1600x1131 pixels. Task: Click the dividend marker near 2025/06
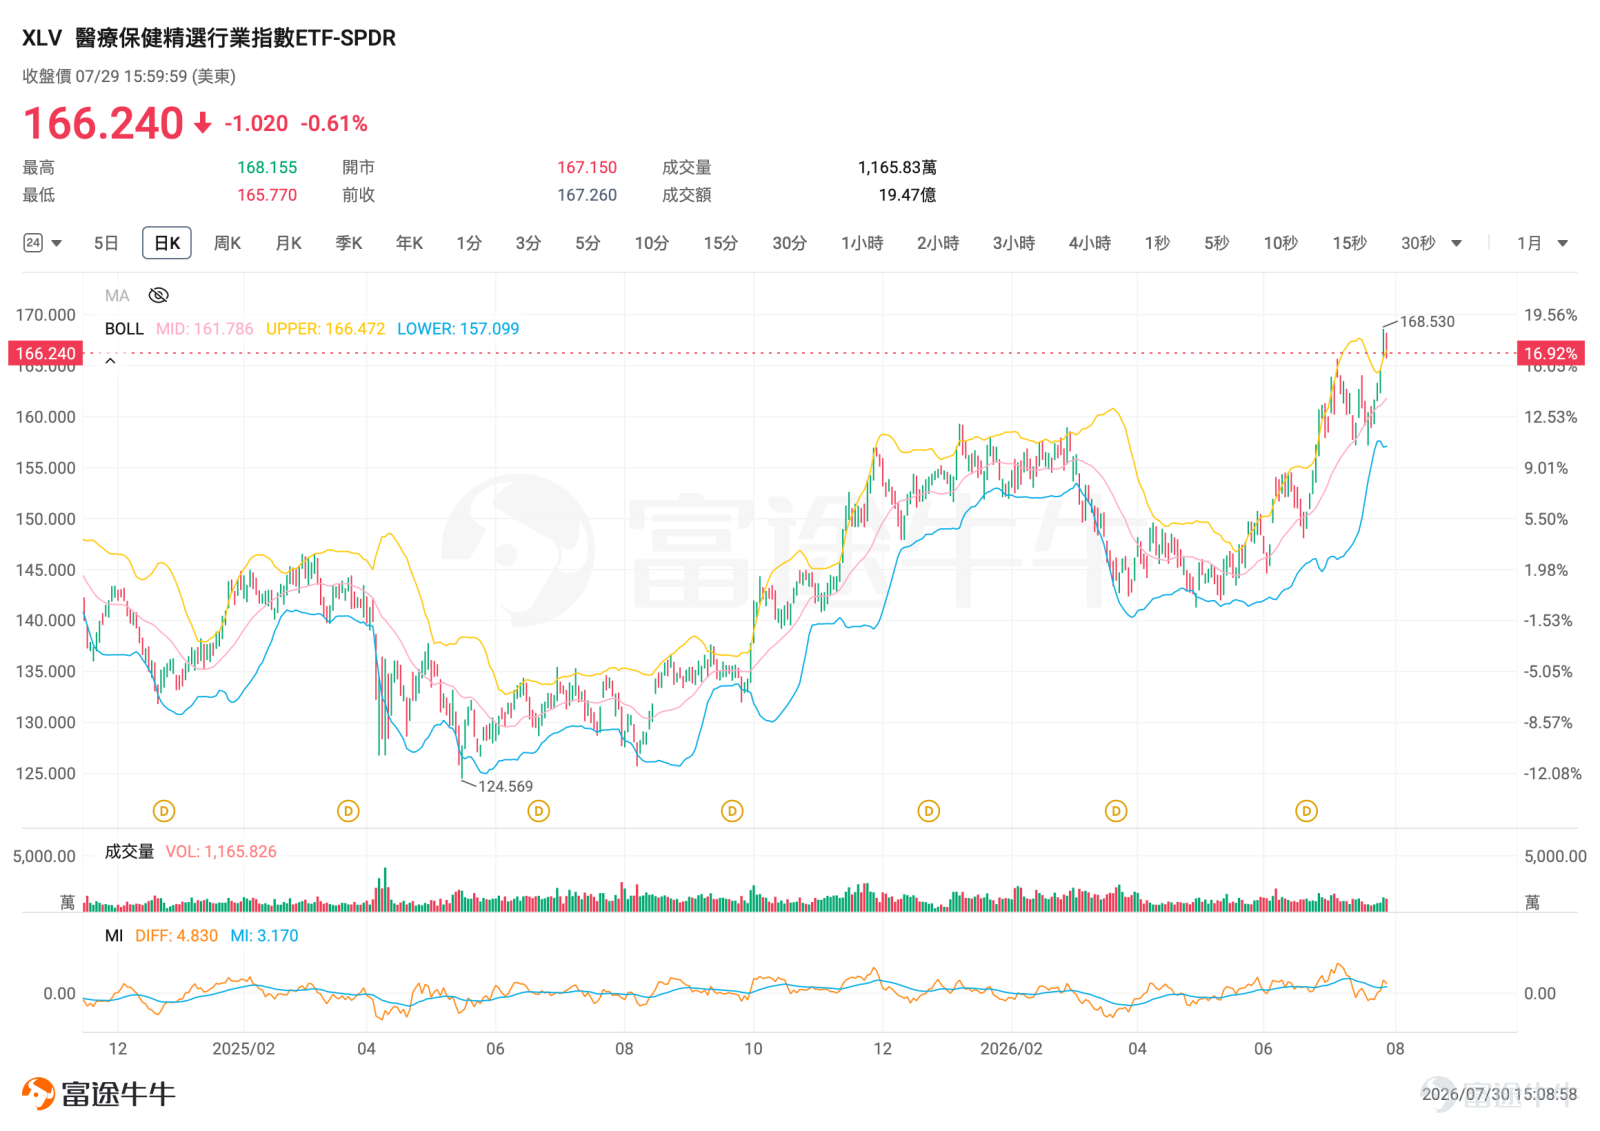coord(538,811)
